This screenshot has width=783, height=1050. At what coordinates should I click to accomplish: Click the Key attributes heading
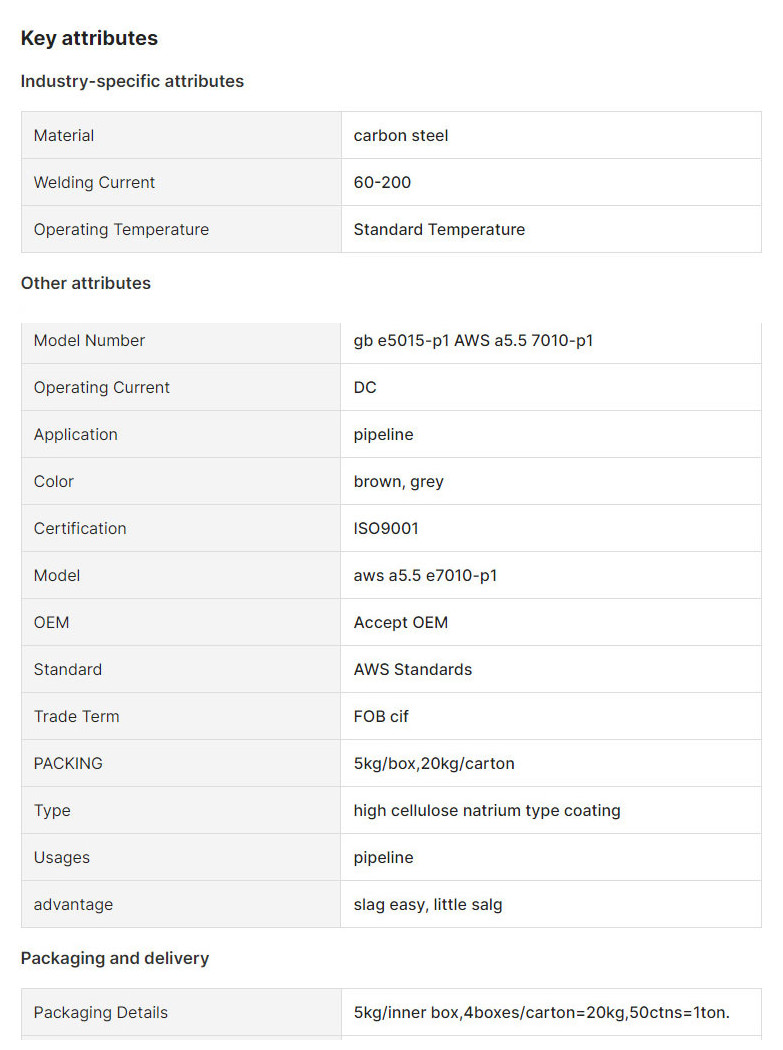[x=89, y=38]
